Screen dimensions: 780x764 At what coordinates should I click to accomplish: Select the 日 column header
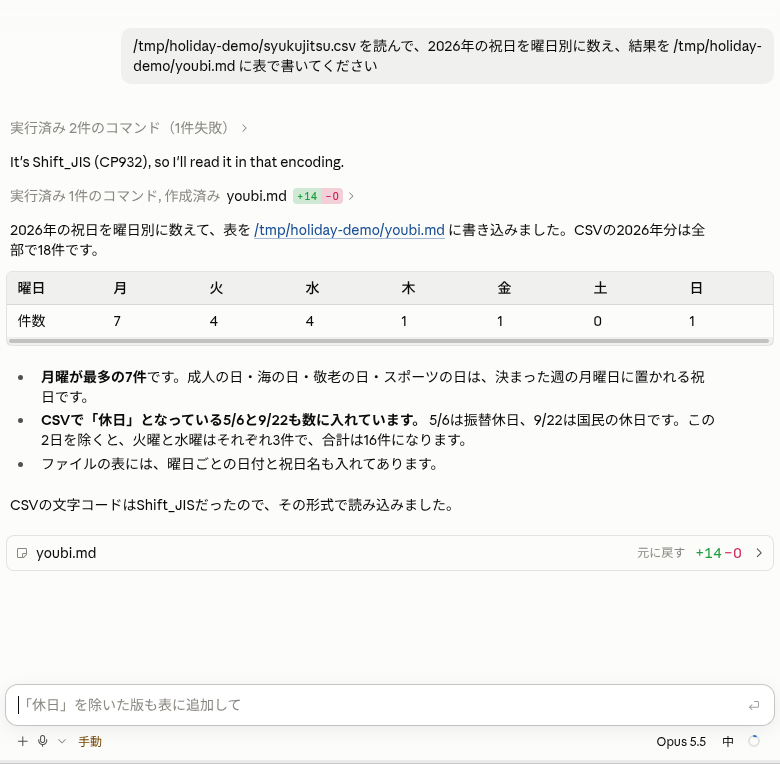696,288
